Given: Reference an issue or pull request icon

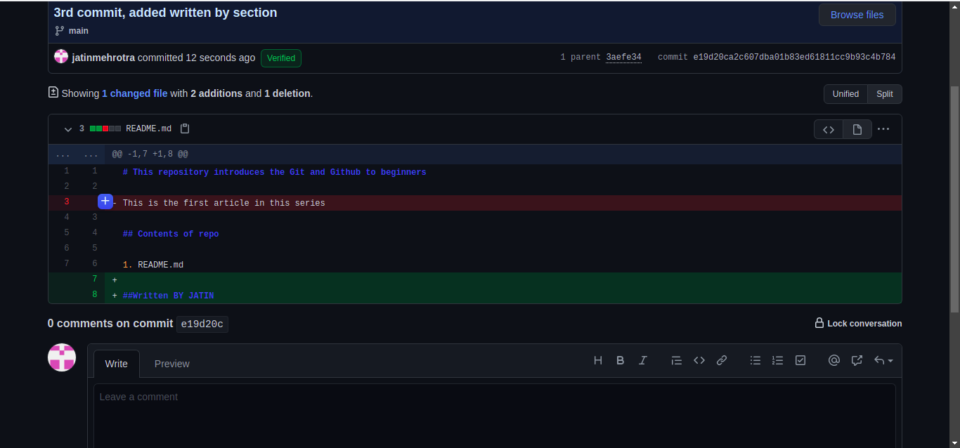Looking at the screenshot, I should click(x=857, y=361).
